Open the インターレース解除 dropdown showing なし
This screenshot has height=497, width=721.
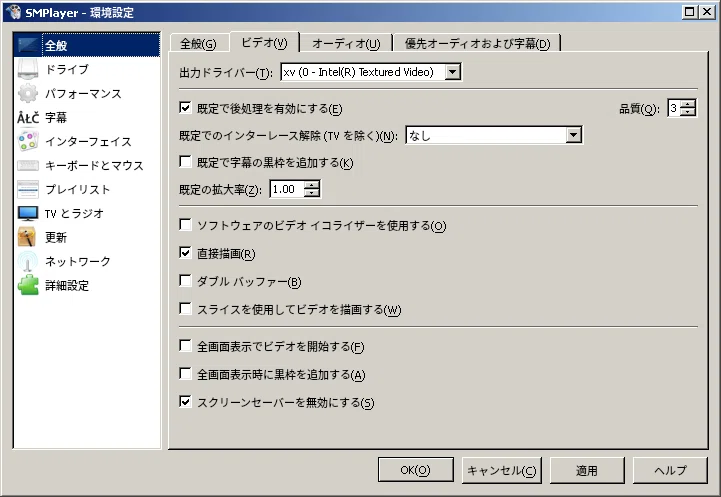[x=494, y=135]
